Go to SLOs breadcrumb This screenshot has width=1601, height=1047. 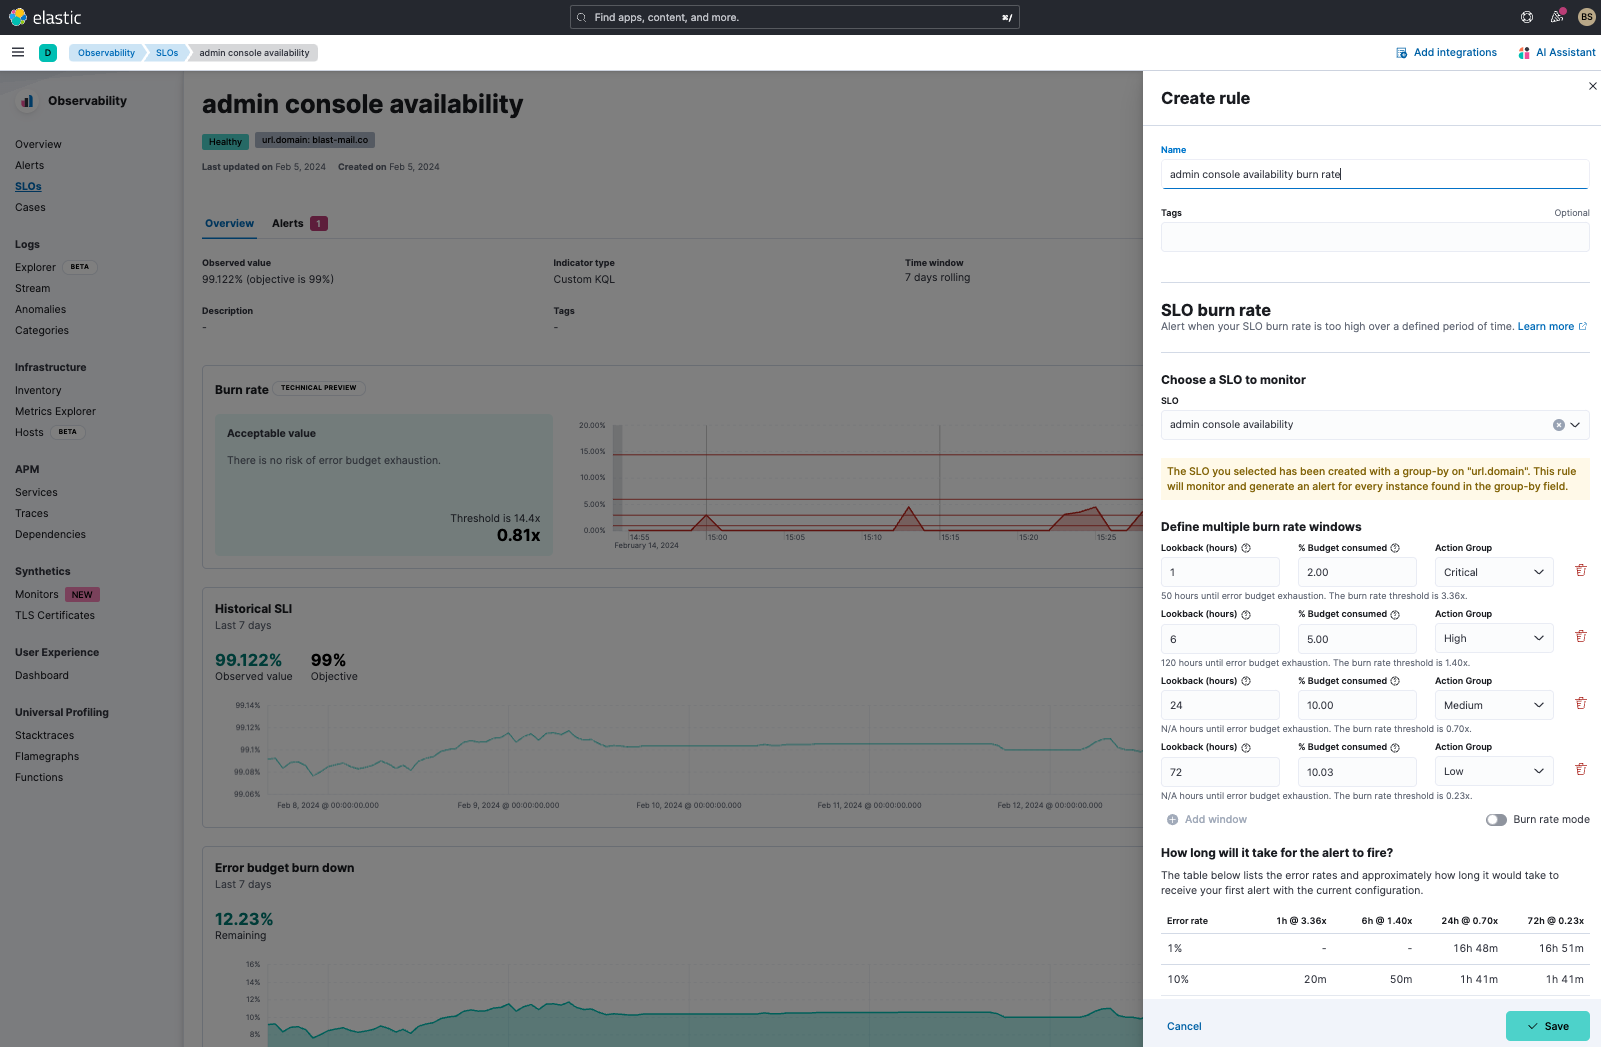[167, 53]
